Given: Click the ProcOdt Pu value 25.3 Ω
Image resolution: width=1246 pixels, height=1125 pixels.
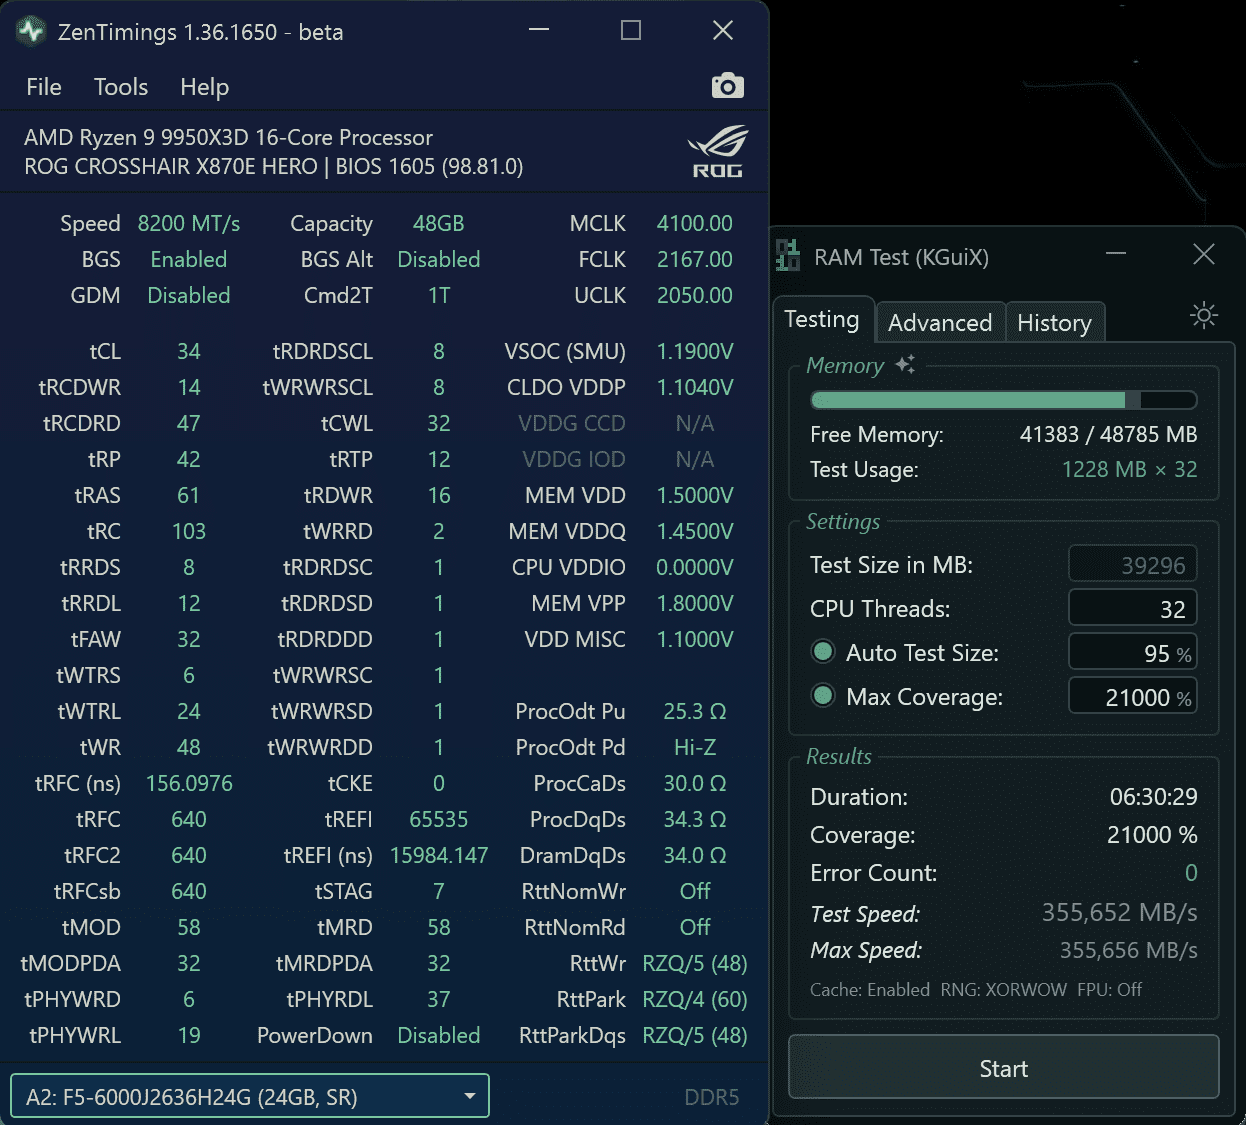Looking at the screenshot, I should coord(695,711).
